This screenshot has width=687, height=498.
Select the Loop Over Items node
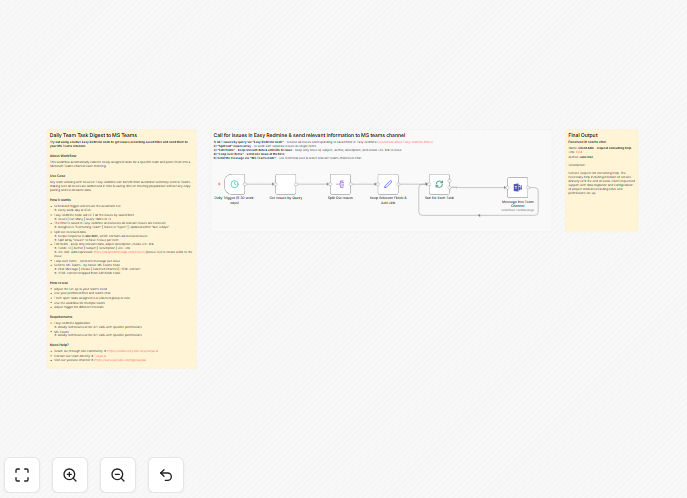(x=439, y=184)
